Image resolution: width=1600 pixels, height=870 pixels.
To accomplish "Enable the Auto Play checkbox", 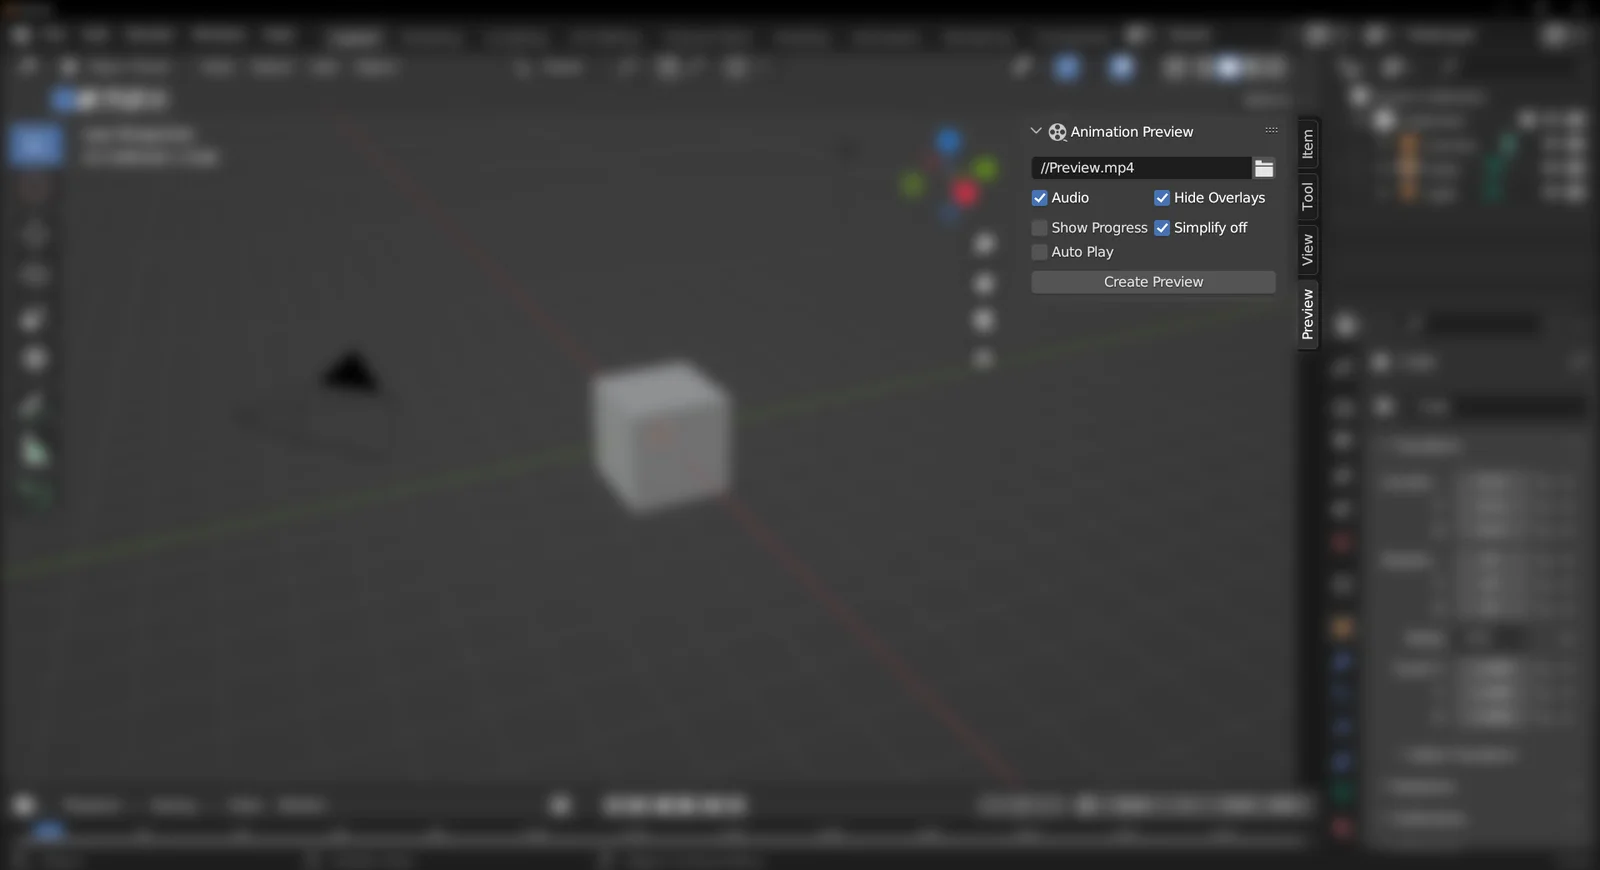I will (1040, 252).
